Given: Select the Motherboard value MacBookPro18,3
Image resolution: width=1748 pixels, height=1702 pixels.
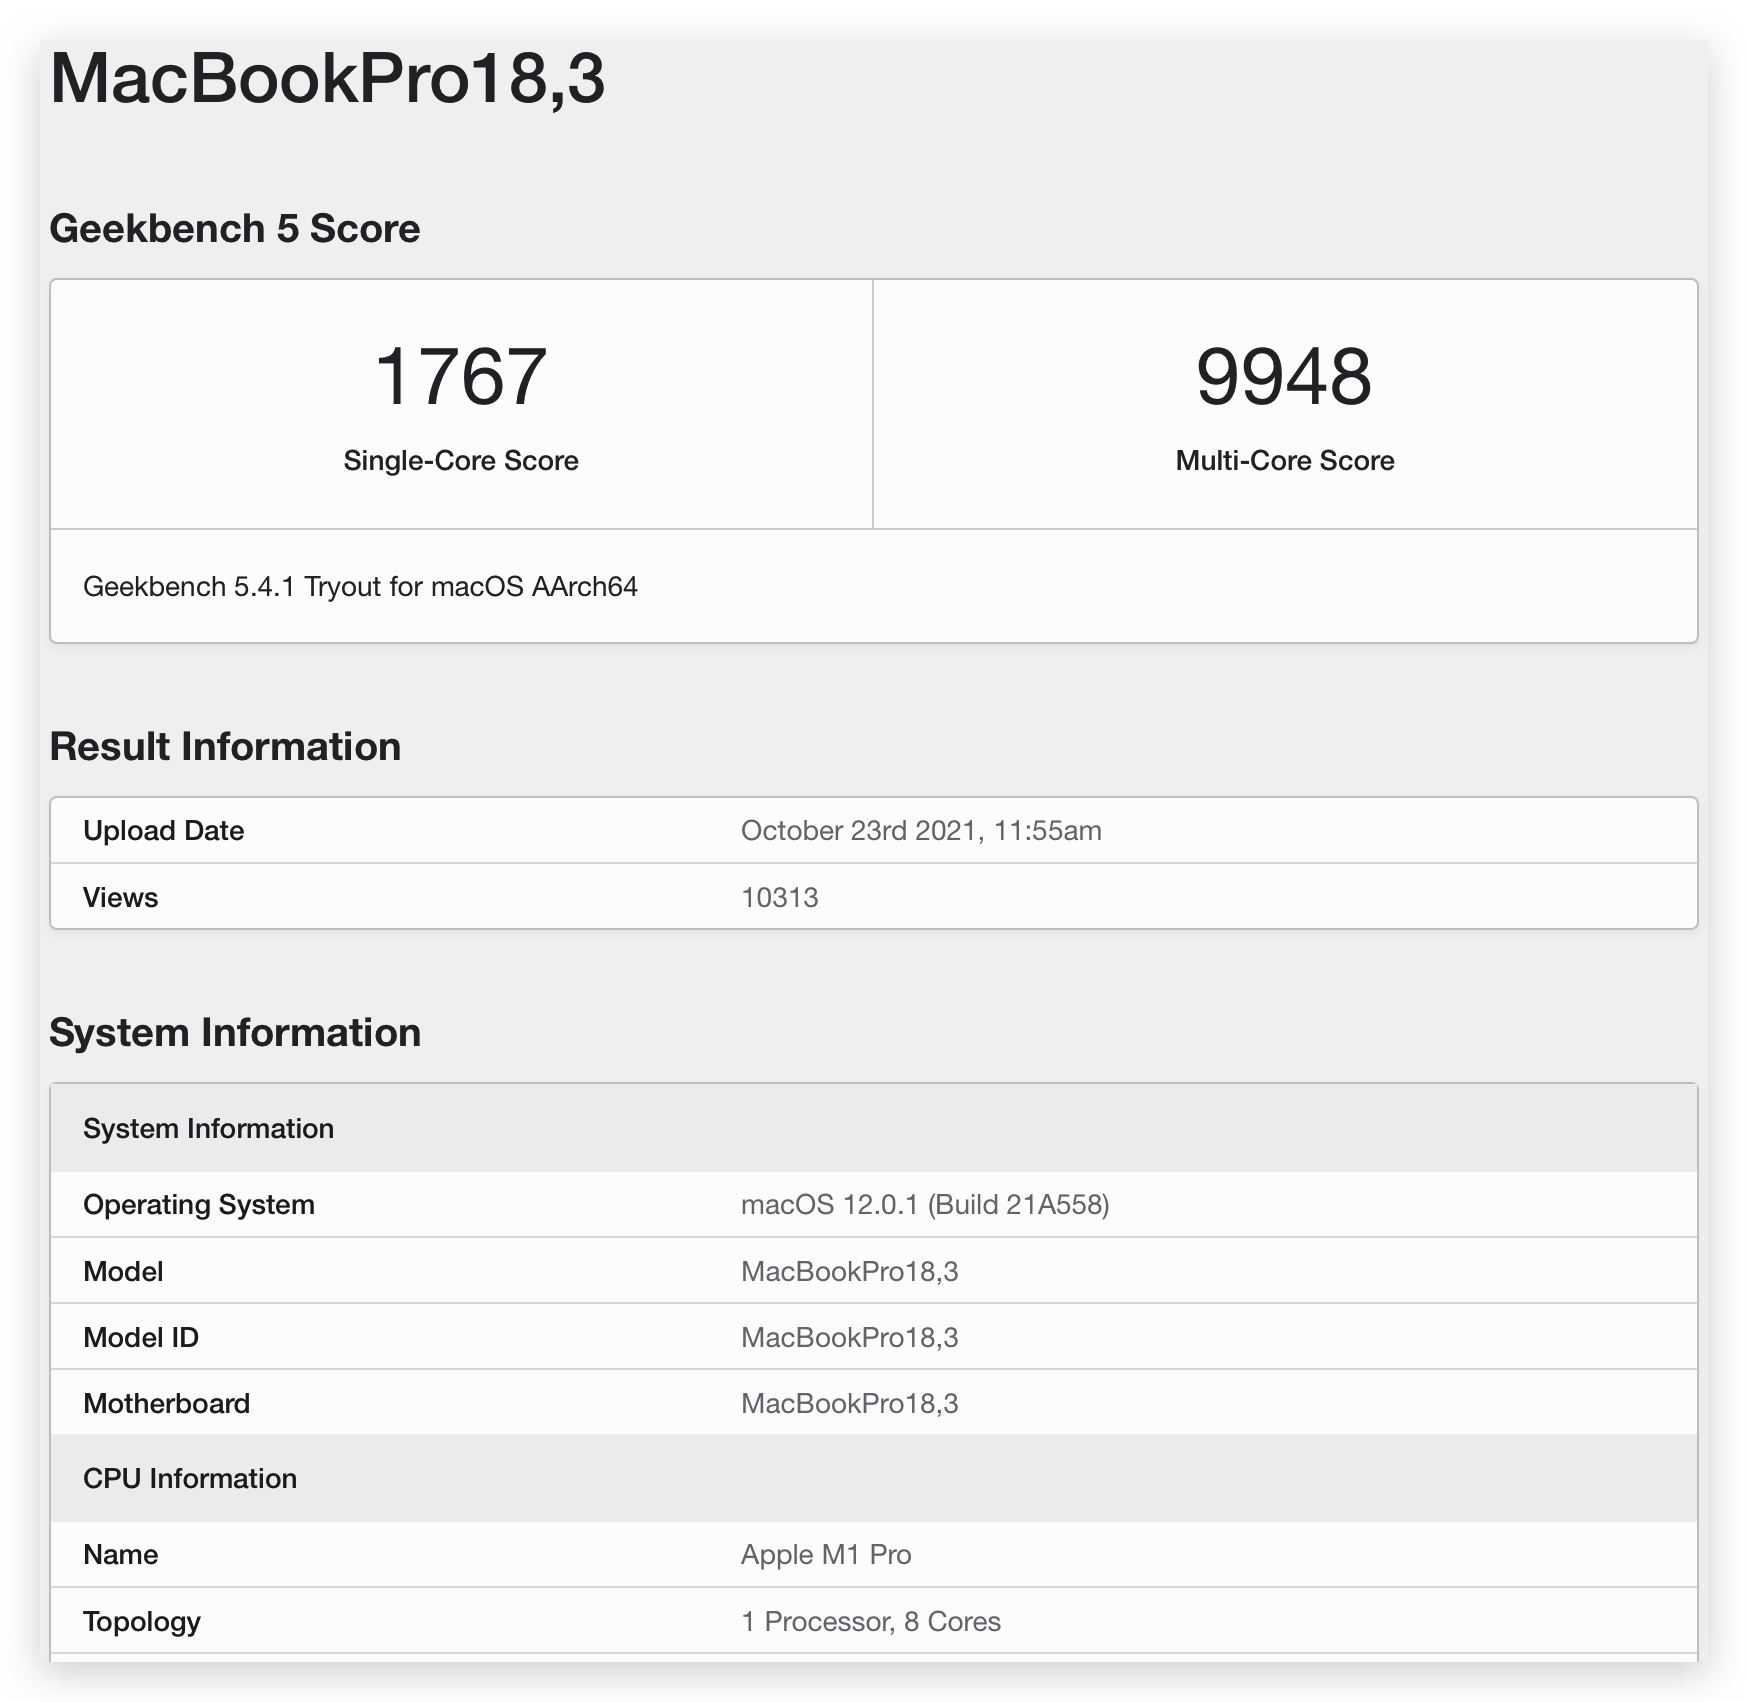Looking at the screenshot, I should coord(850,1403).
